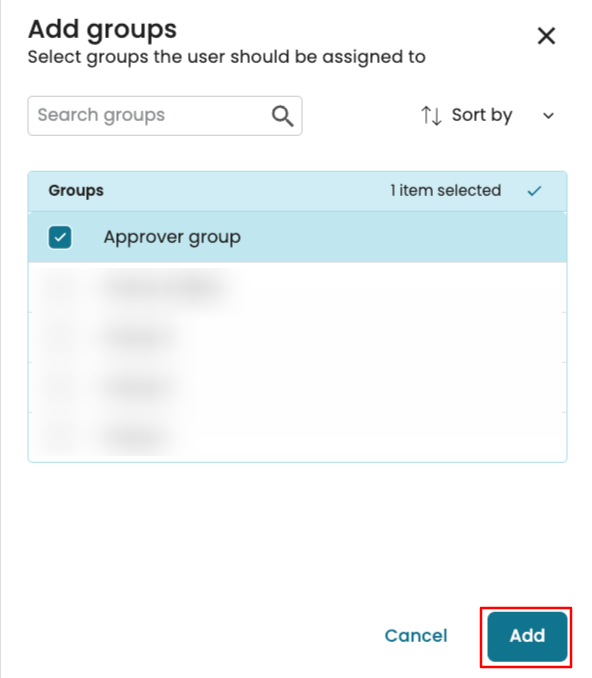Screen dimensions: 592x678
Task: Focus the Search groups input field
Action: point(165,116)
